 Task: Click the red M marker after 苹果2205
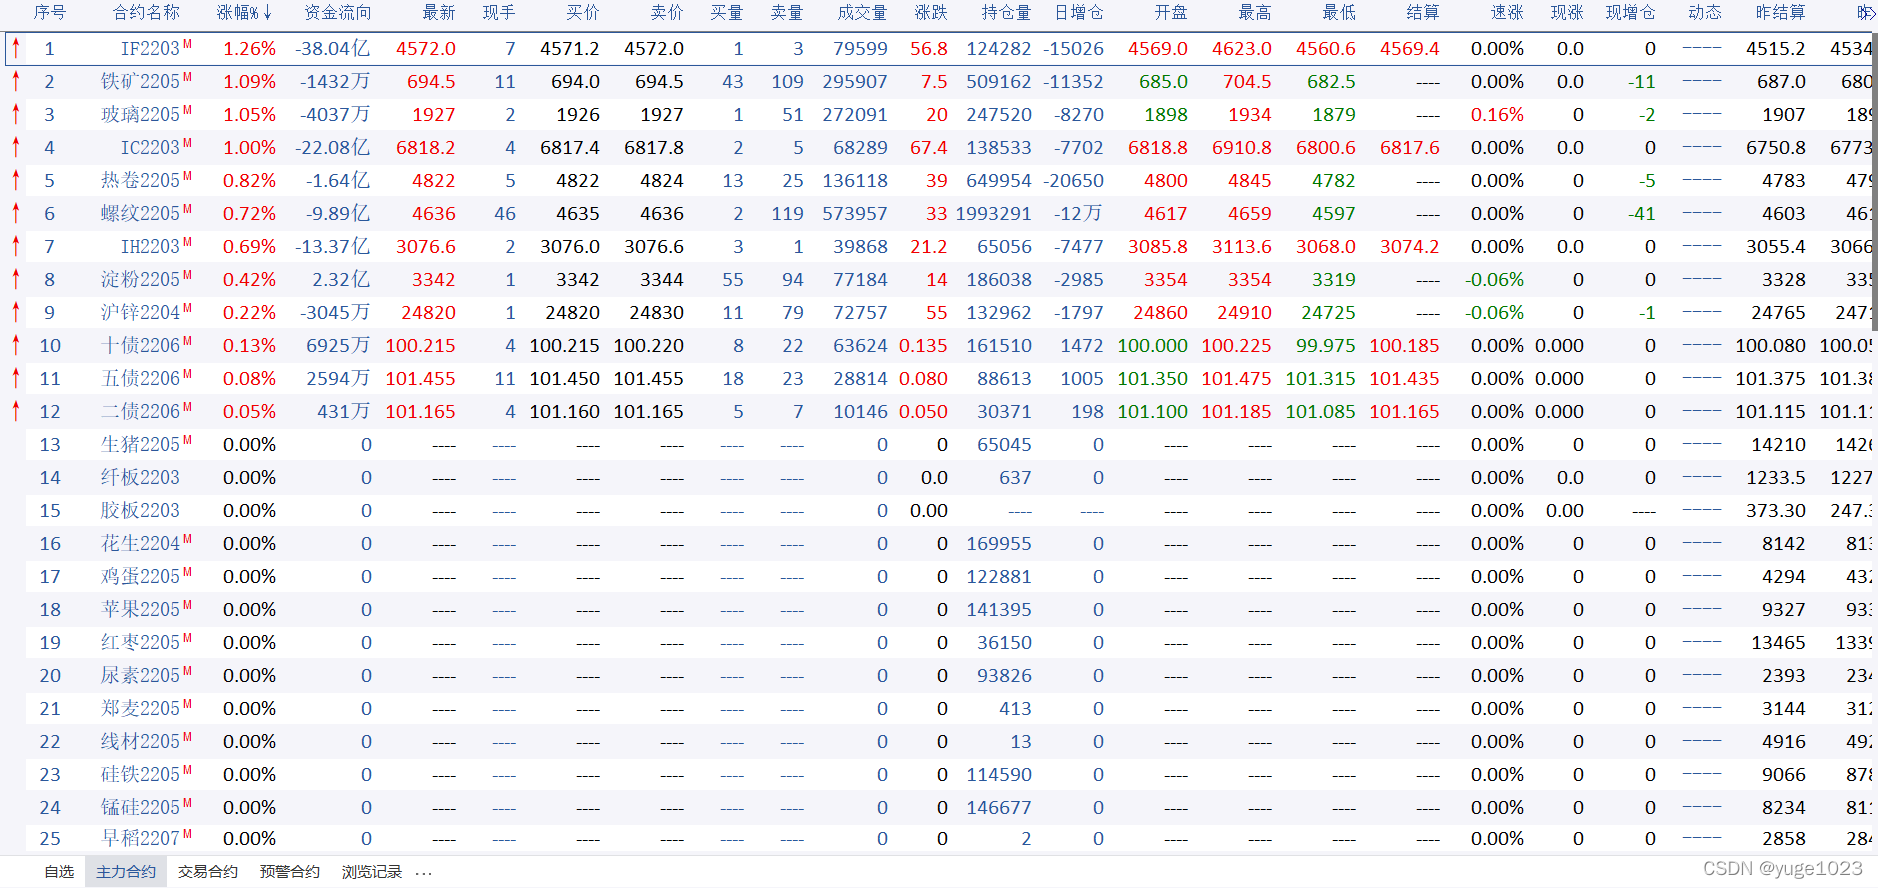[188, 605]
